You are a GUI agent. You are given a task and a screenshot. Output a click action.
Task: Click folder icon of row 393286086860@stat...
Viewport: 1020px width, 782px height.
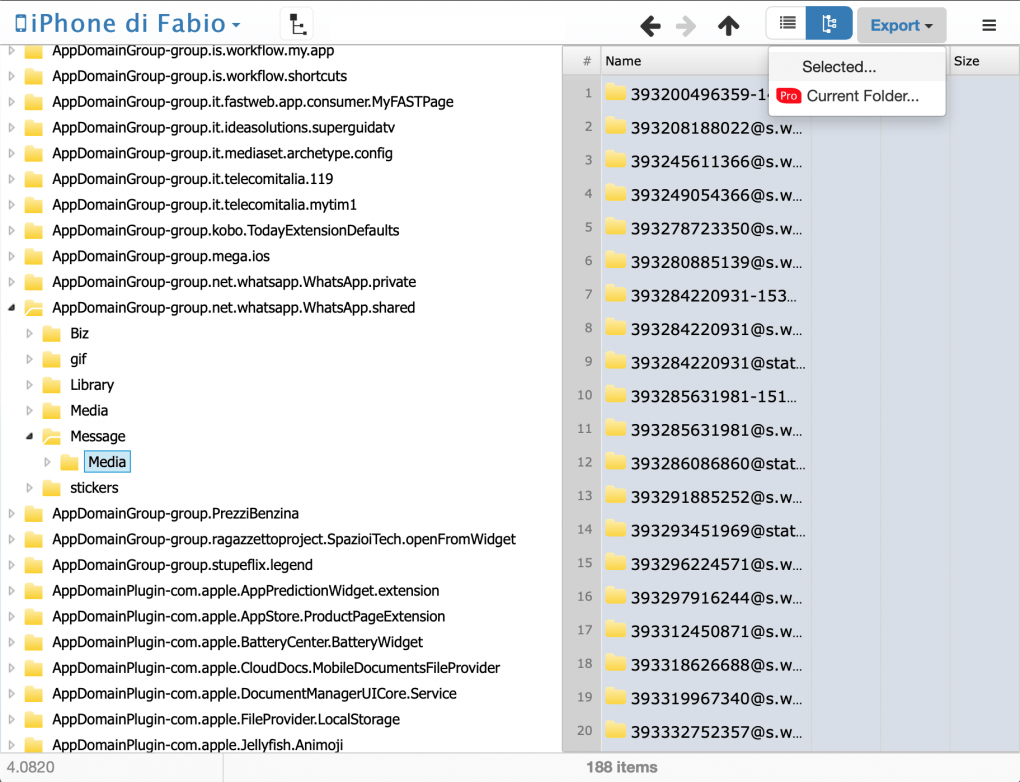tap(615, 463)
